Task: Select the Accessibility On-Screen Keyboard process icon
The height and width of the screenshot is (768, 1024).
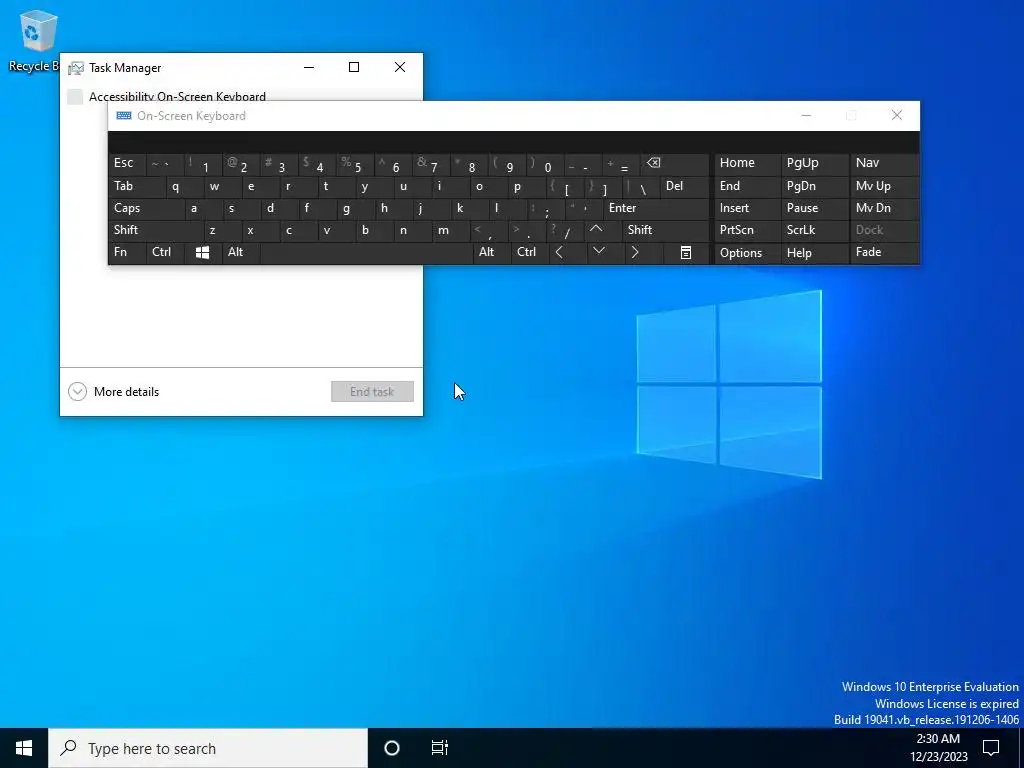Action: pos(75,97)
